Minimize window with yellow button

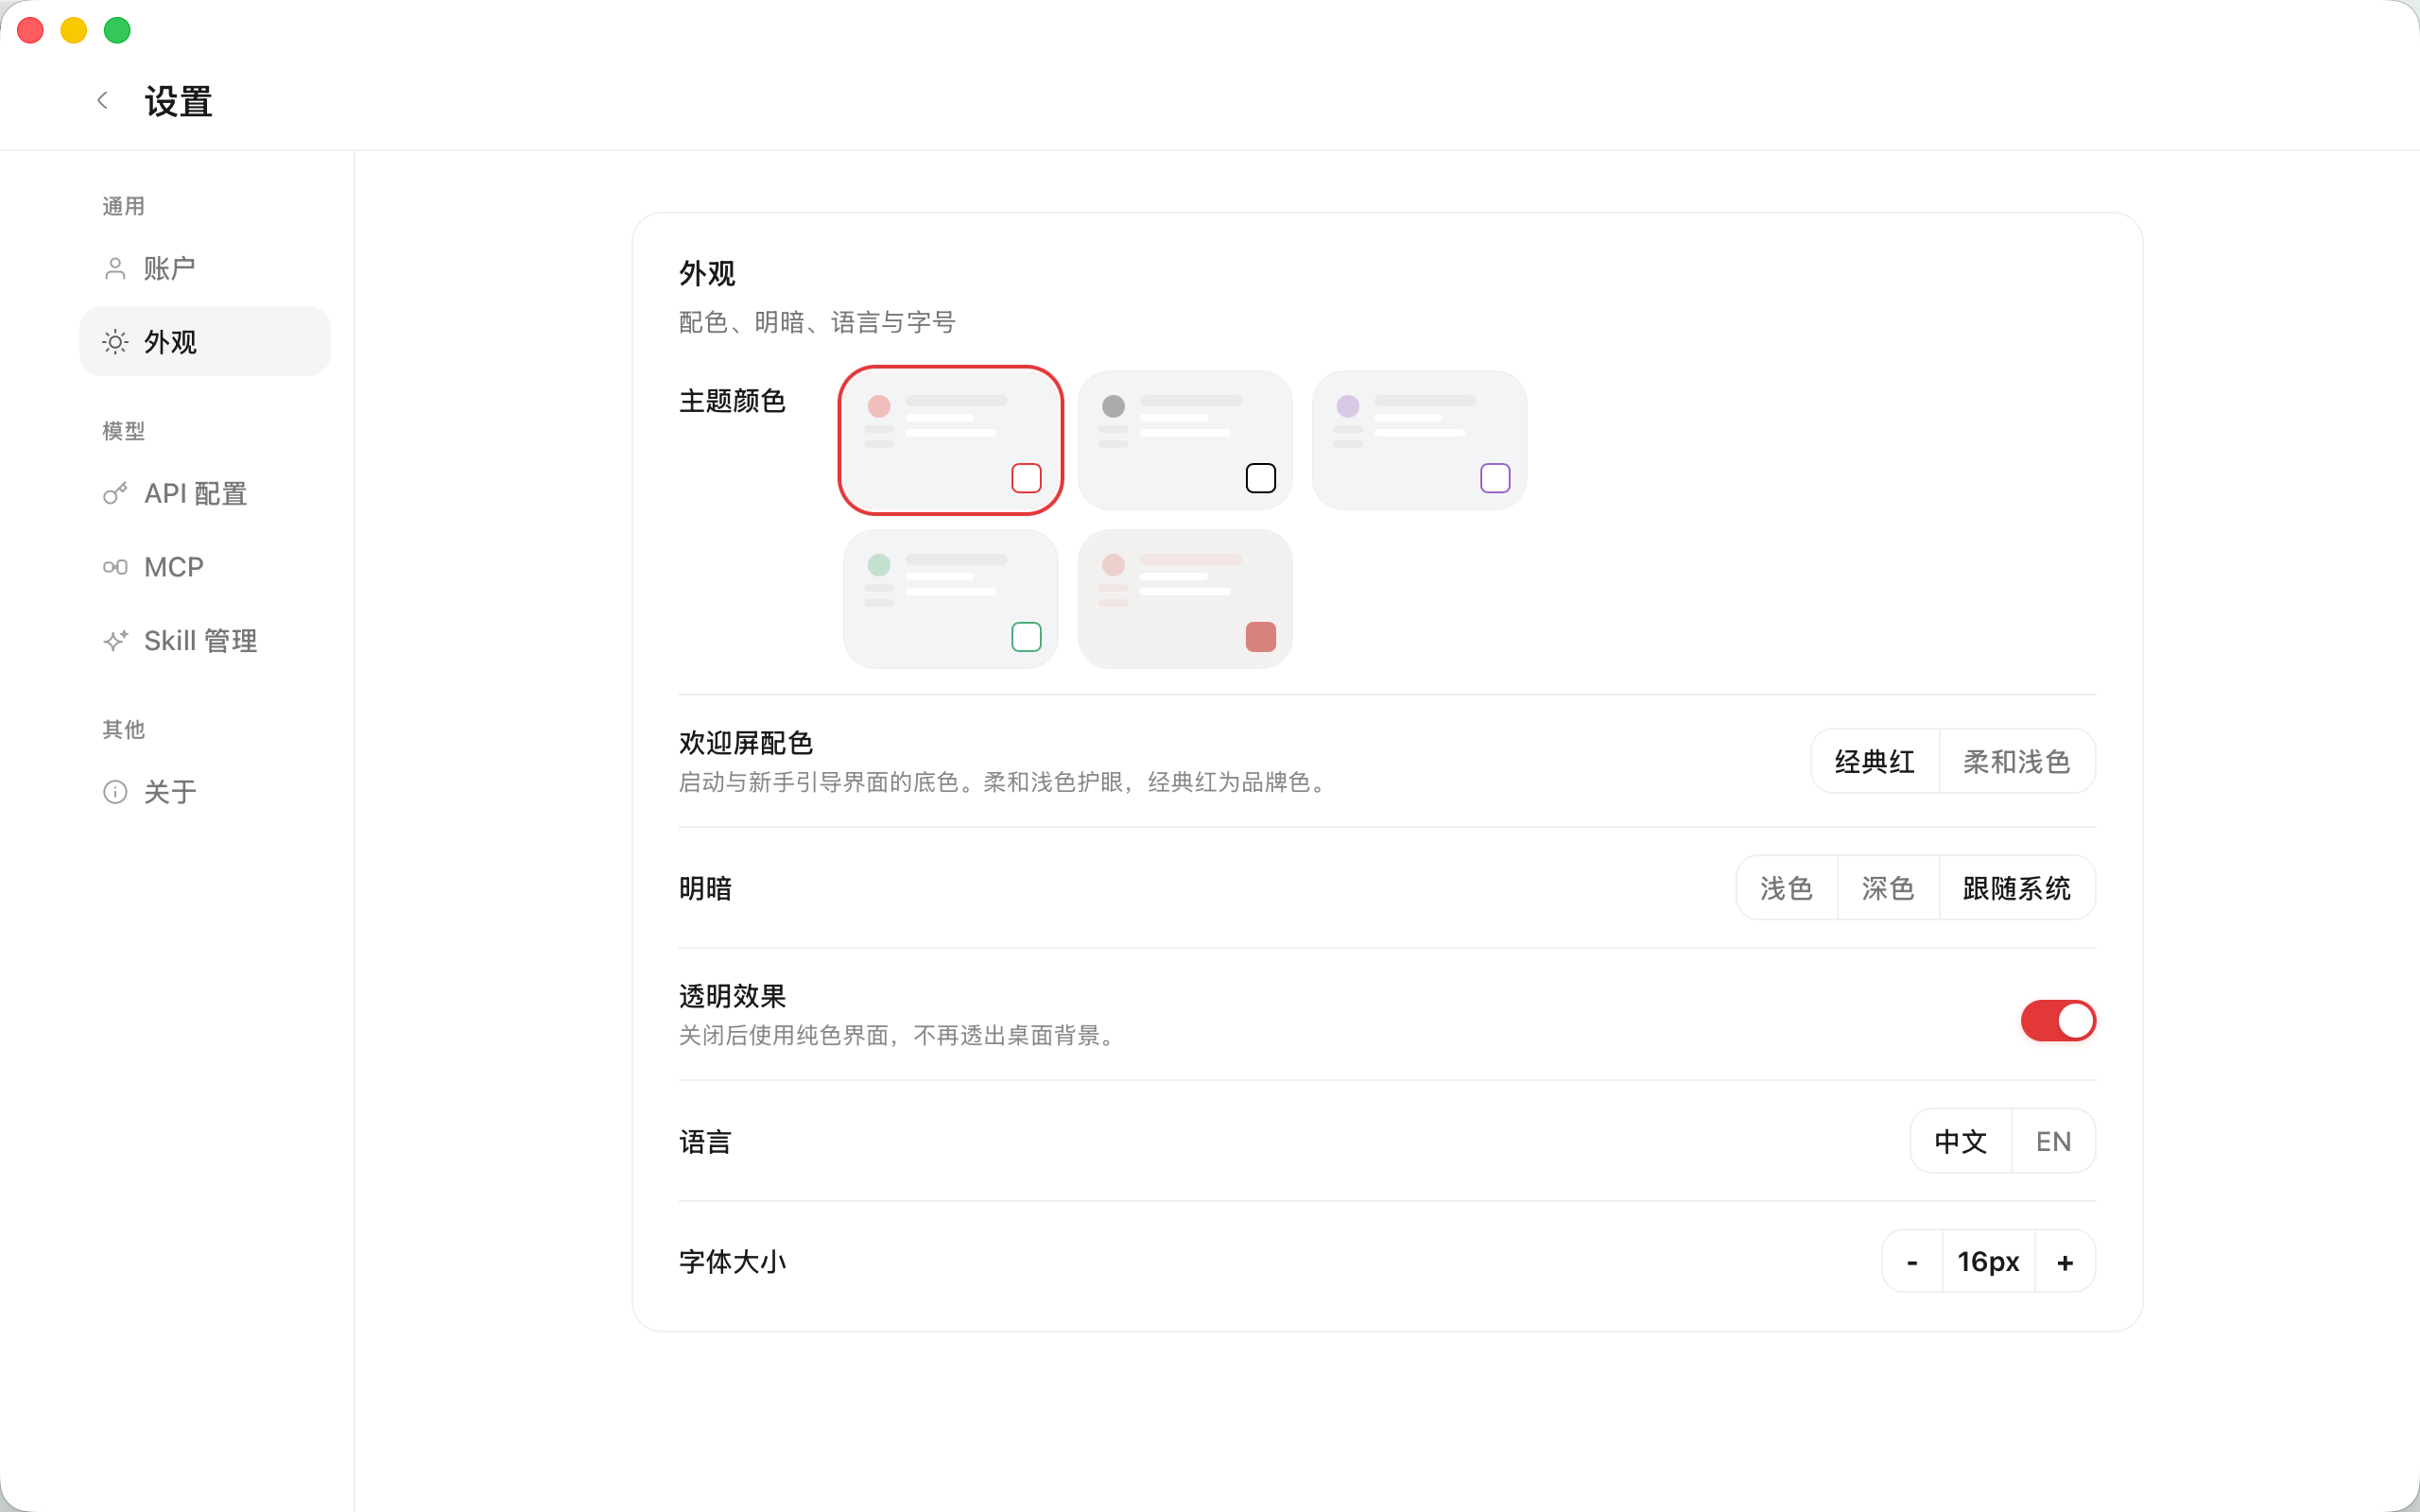[74, 30]
